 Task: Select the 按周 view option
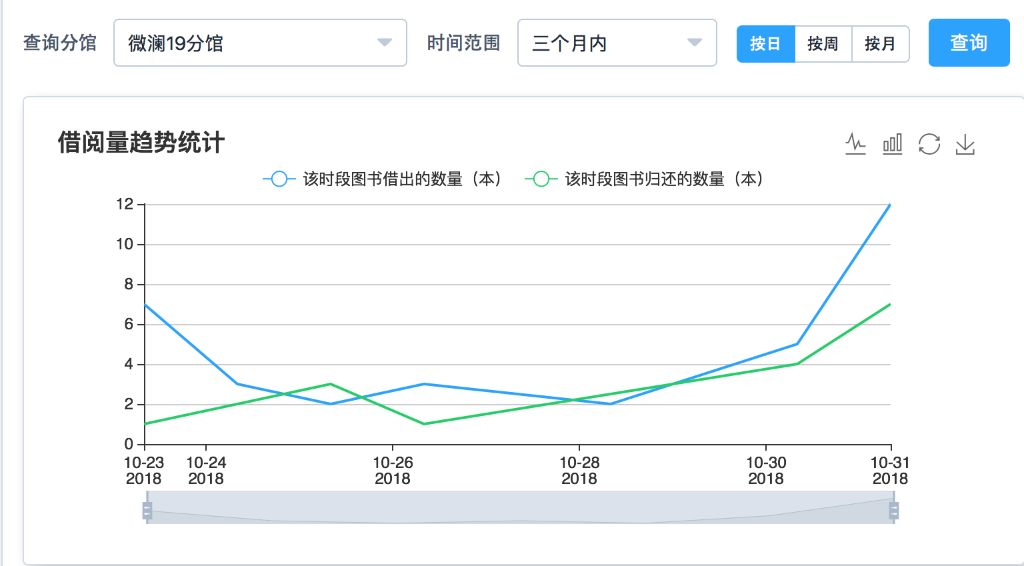[x=823, y=44]
